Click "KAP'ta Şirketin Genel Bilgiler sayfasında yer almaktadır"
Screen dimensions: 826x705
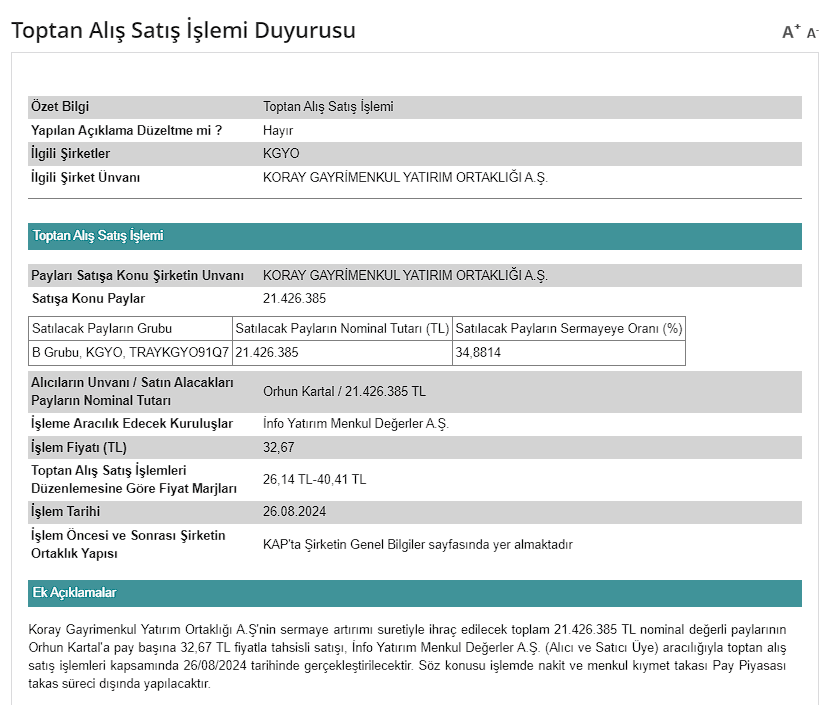418,544
